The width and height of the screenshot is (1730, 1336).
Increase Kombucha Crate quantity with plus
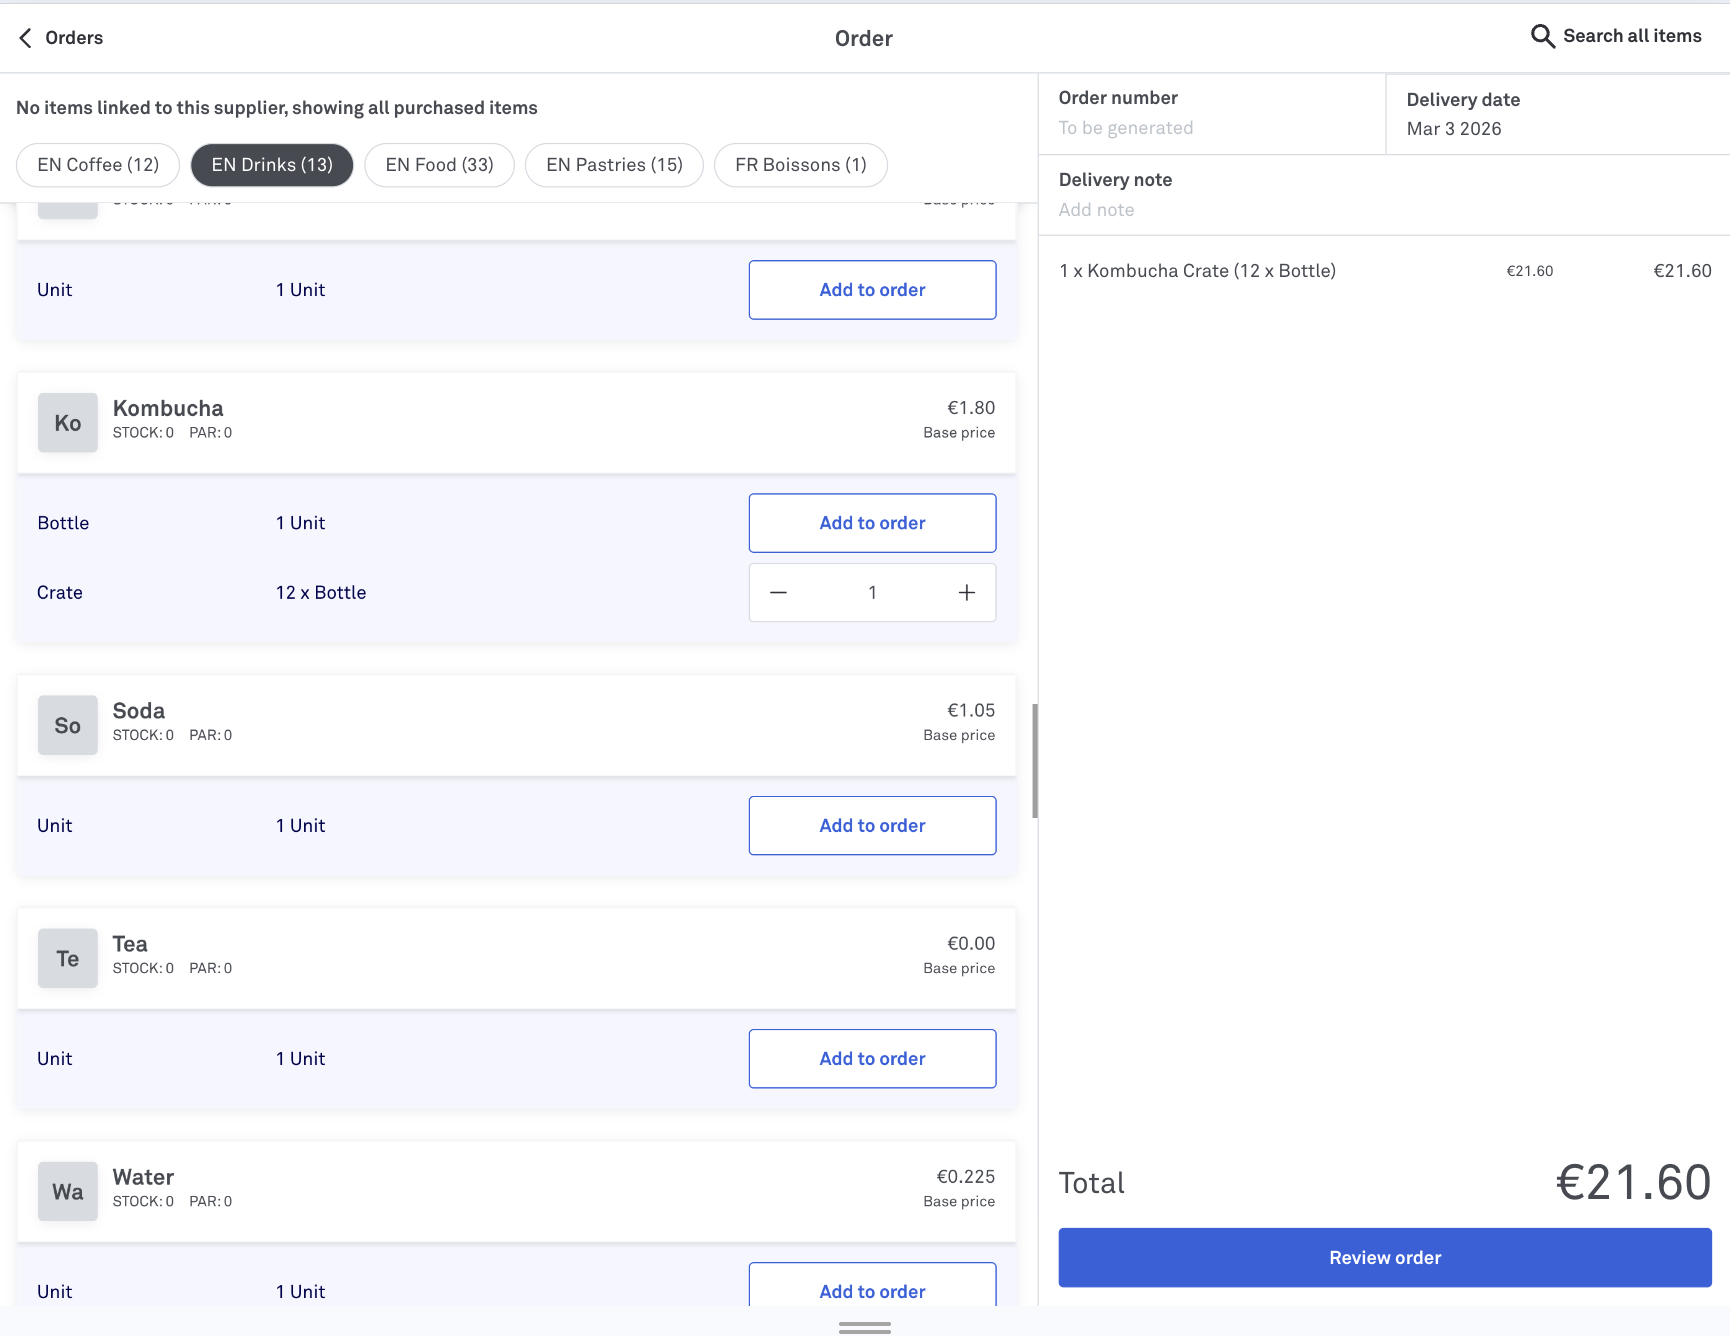966,593
